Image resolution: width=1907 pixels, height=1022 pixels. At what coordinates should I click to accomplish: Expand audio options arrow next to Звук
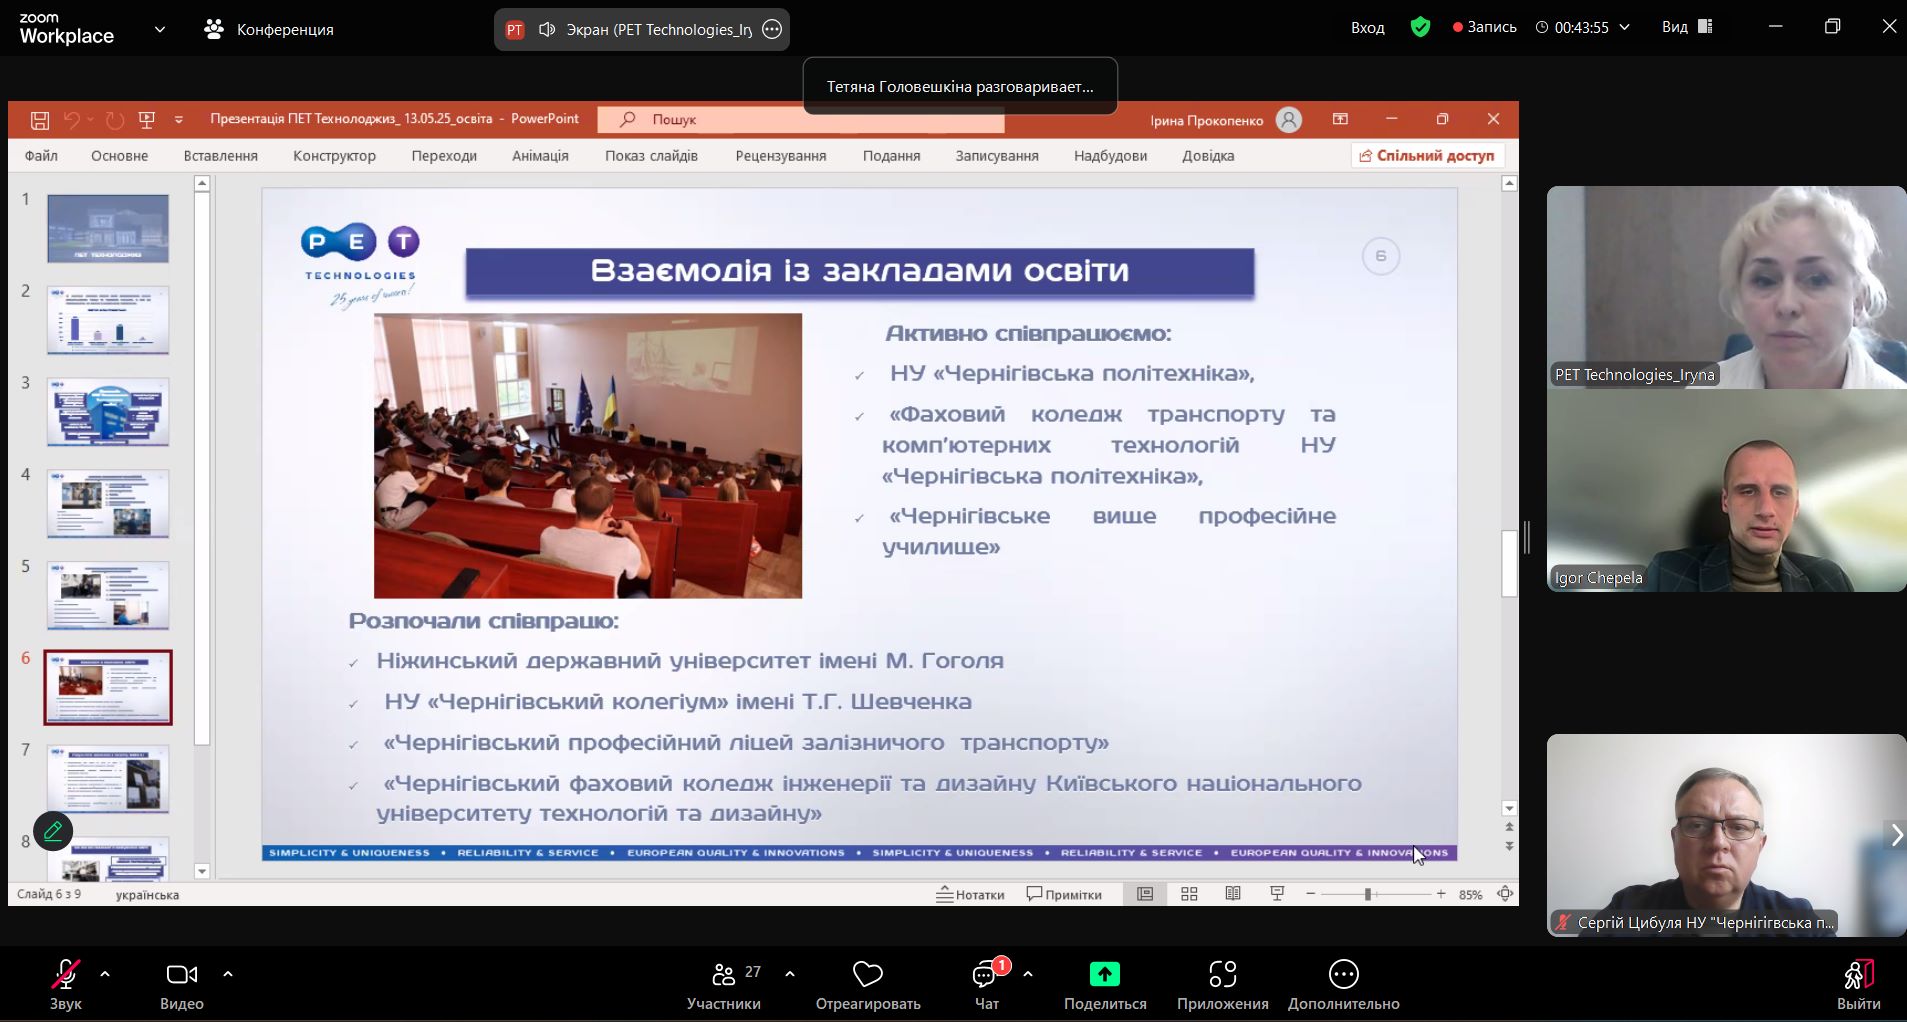105,973
